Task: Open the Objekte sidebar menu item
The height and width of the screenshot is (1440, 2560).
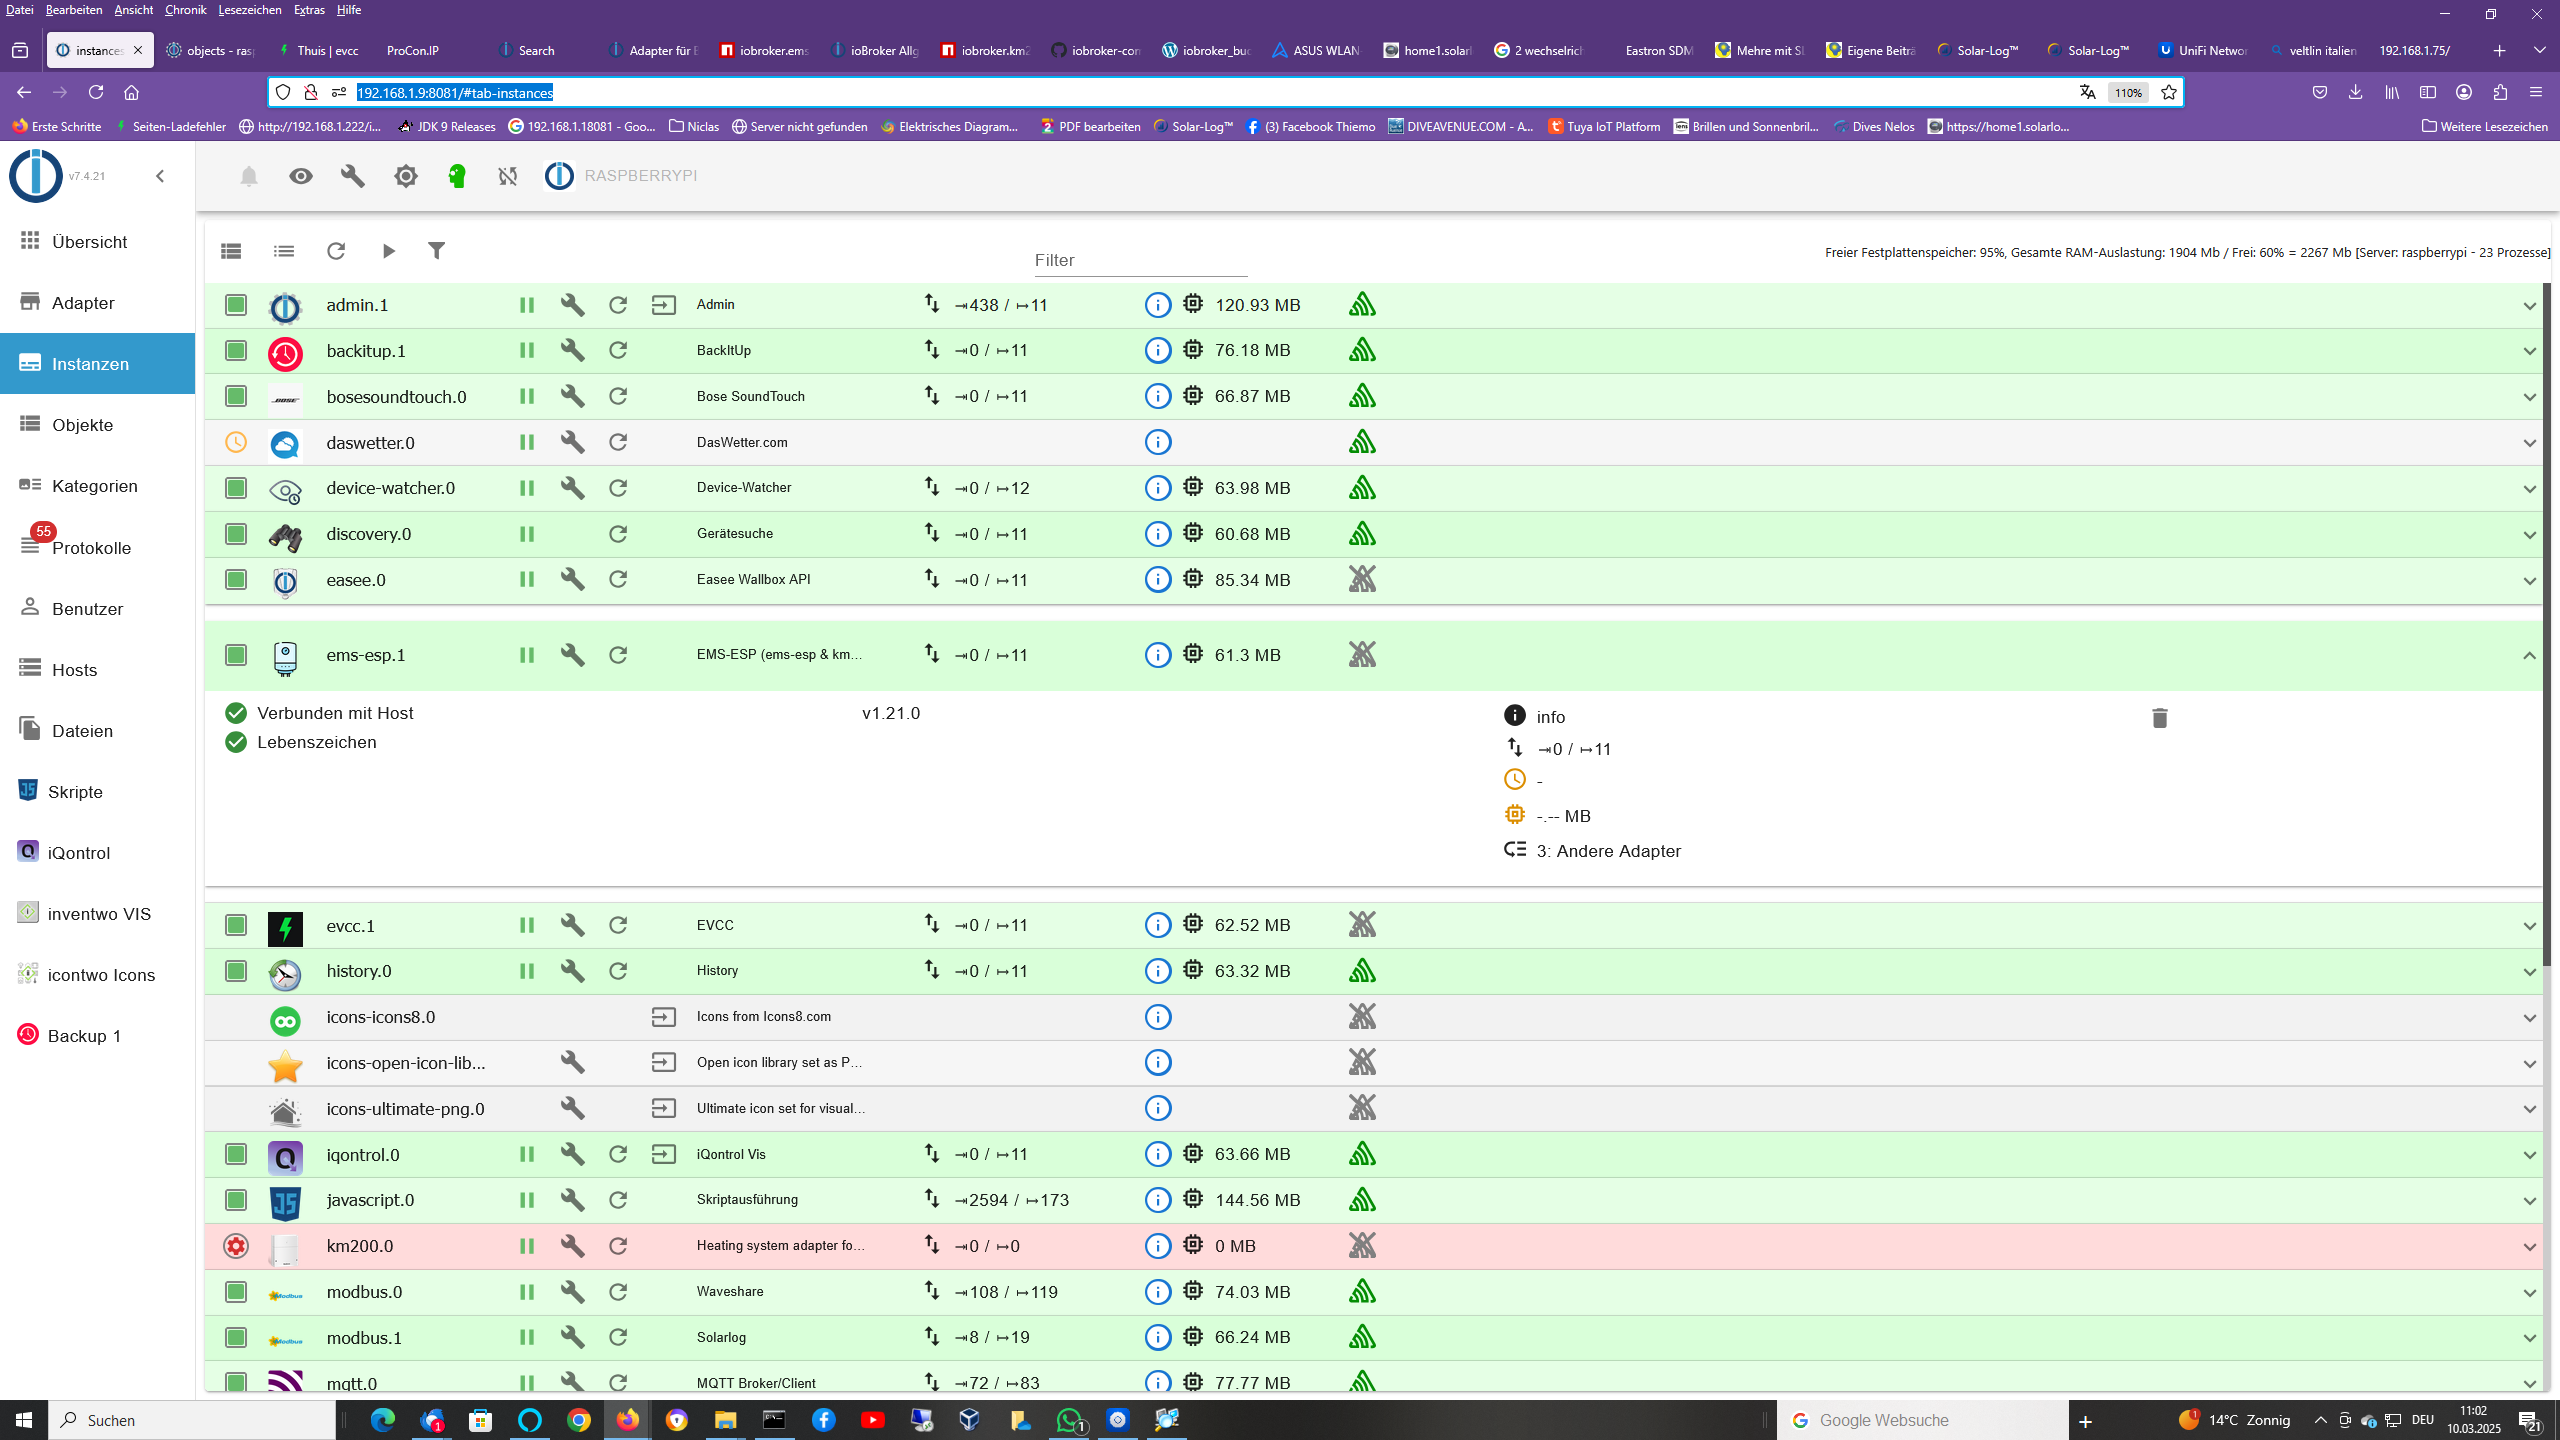Action: (x=82, y=425)
